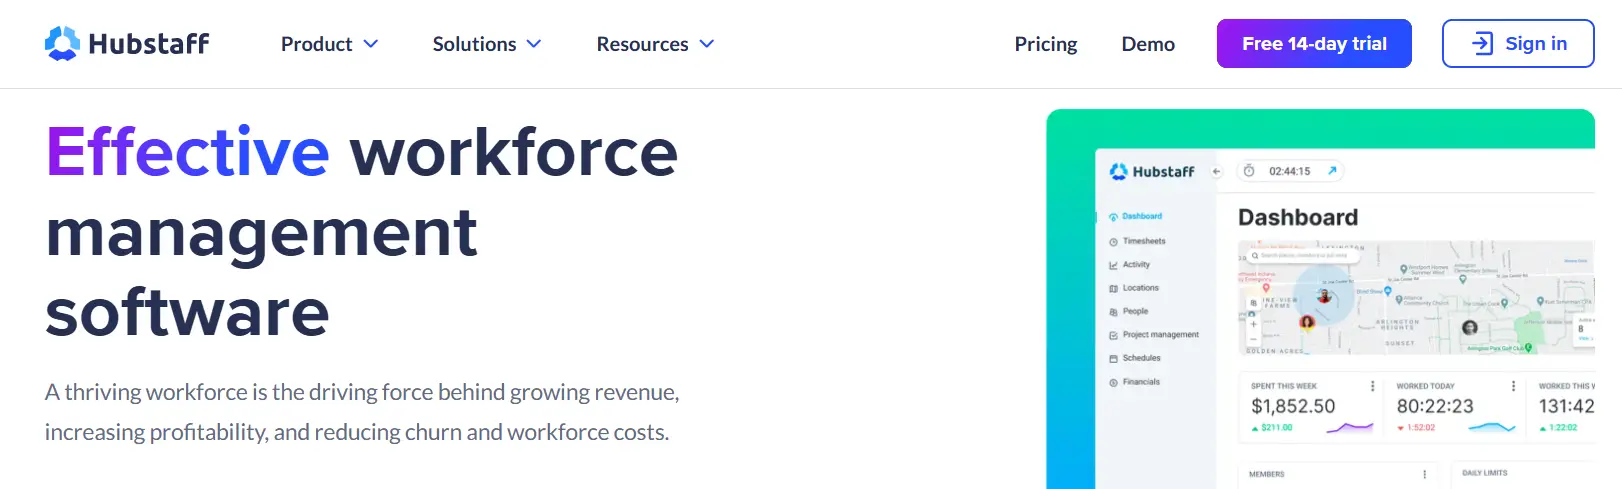Select the Timesheets clock icon
Image resolution: width=1622 pixels, height=489 pixels.
pyautogui.click(x=1113, y=242)
